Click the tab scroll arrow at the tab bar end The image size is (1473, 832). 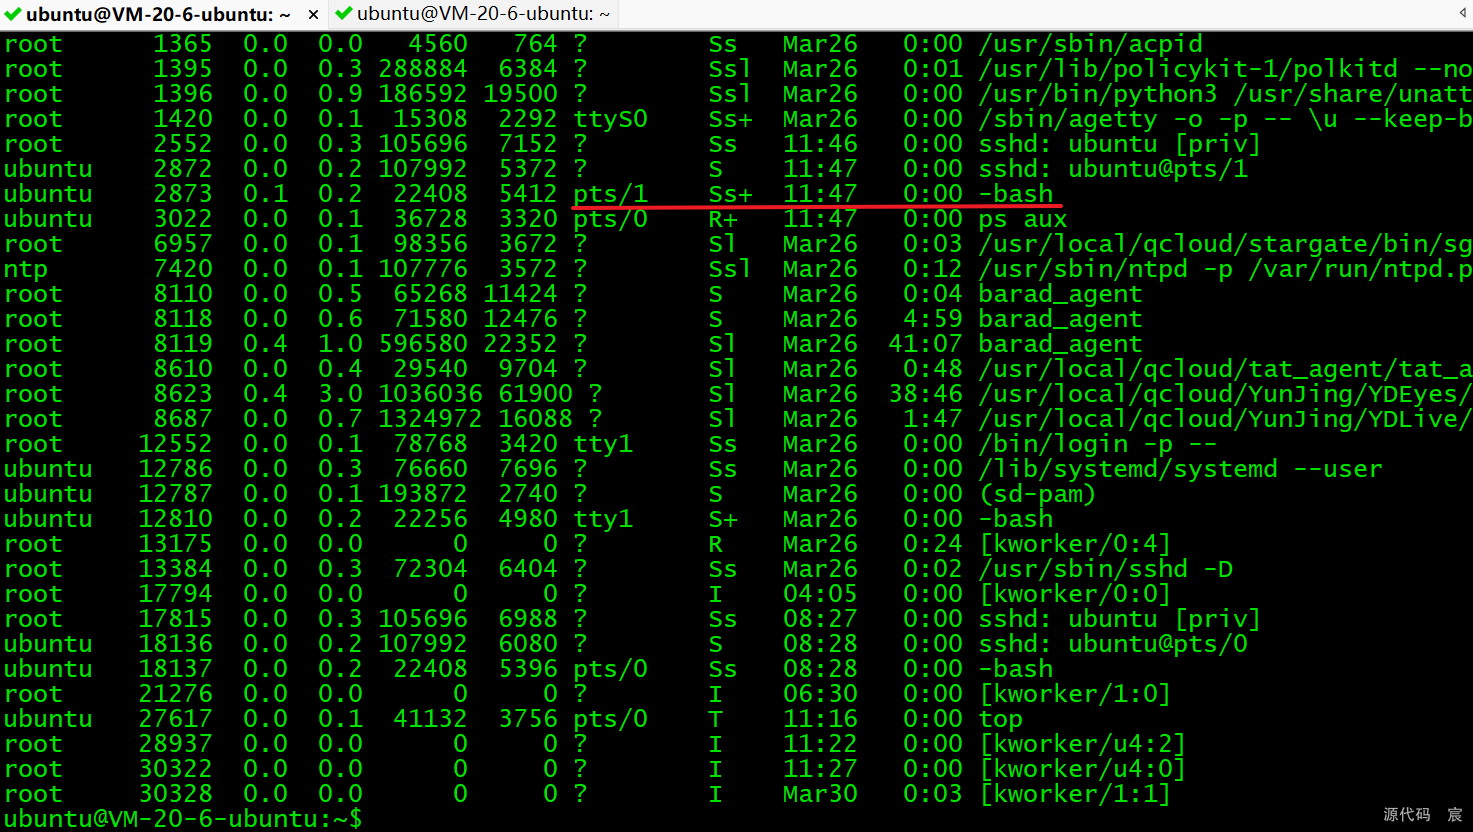(x=1462, y=14)
